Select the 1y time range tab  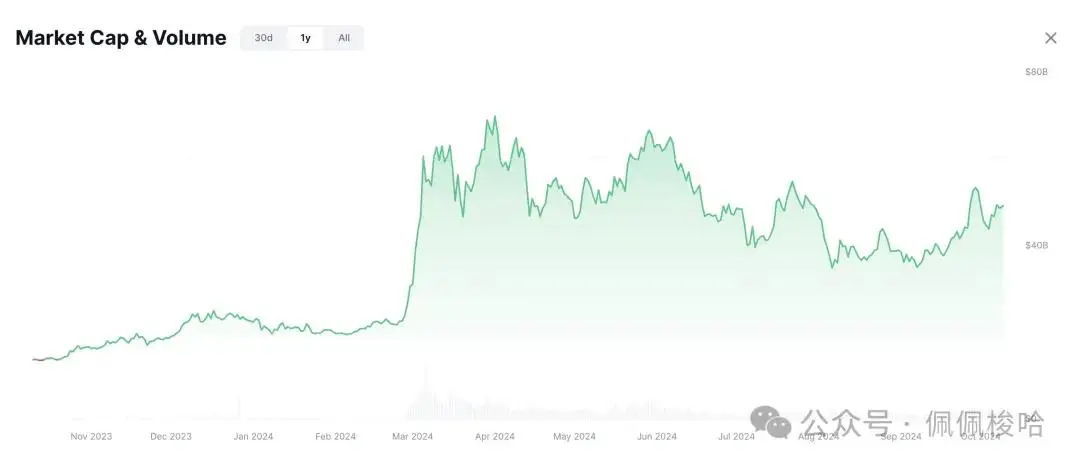[305, 38]
